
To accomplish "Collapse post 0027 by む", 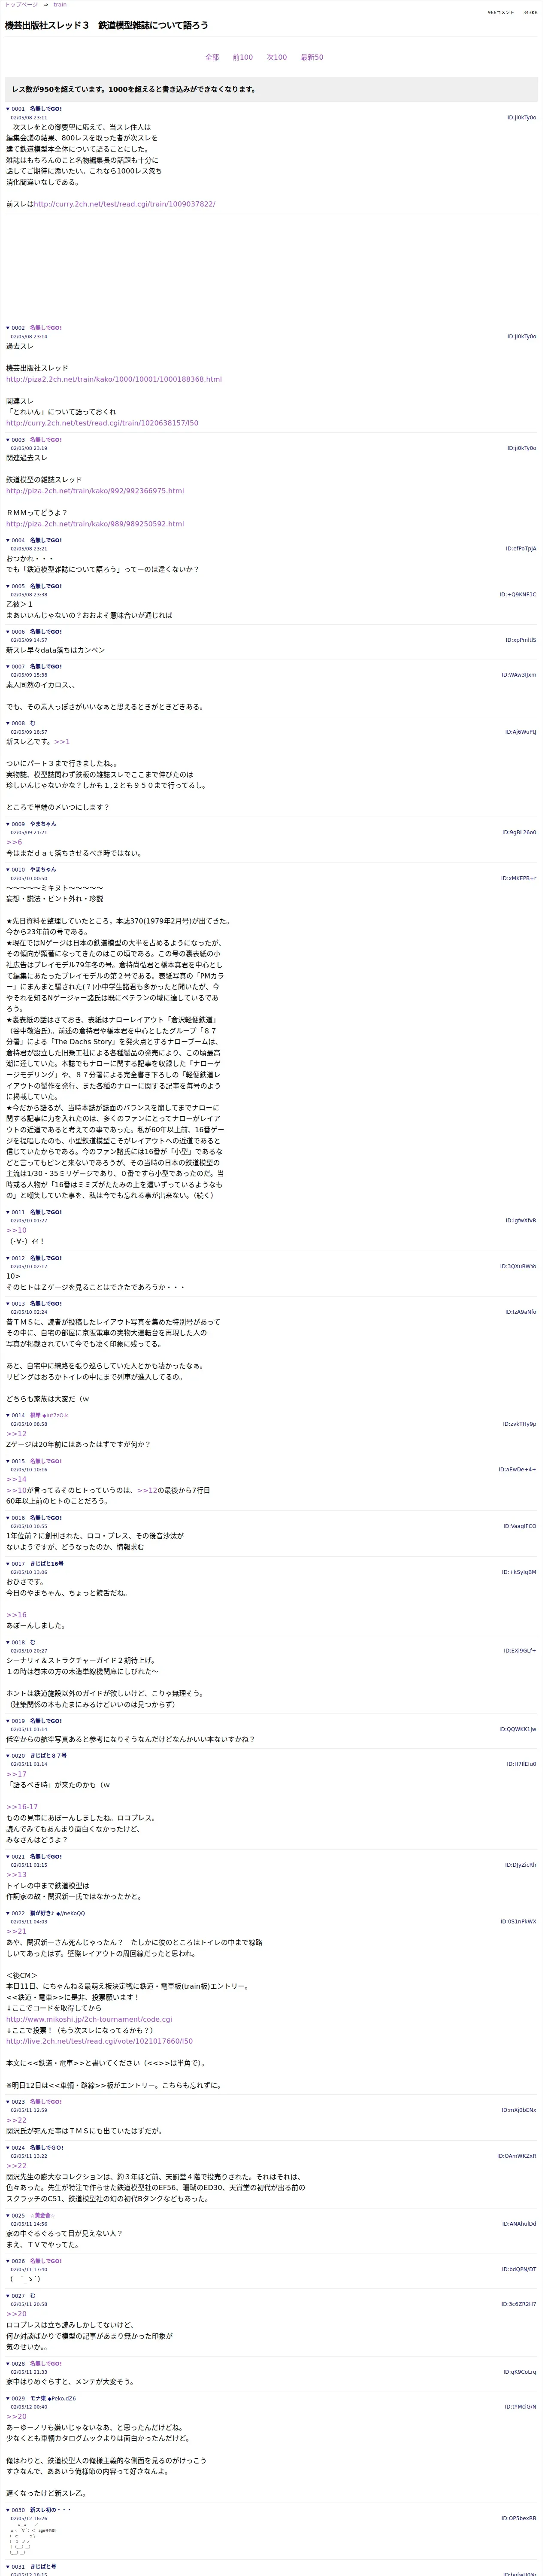I will tap(8, 2296).
